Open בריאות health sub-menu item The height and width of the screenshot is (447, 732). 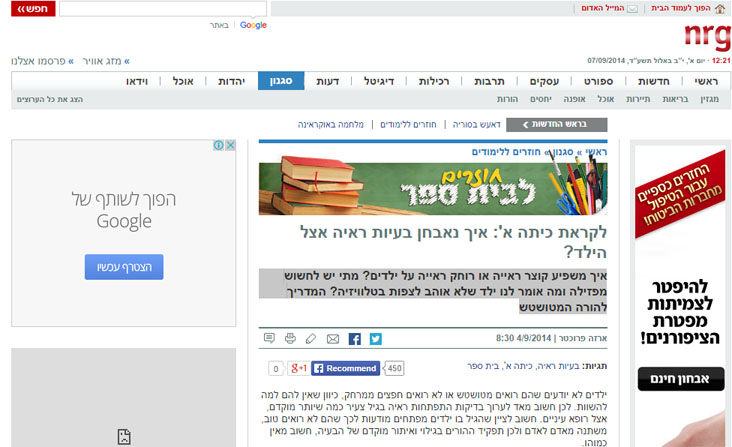point(675,99)
